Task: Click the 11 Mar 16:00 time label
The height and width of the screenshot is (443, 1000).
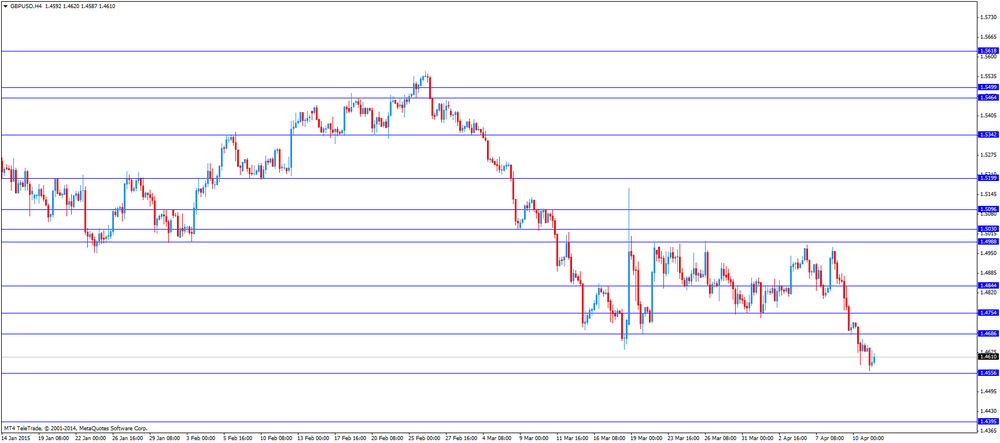Action: pyautogui.click(x=571, y=439)
